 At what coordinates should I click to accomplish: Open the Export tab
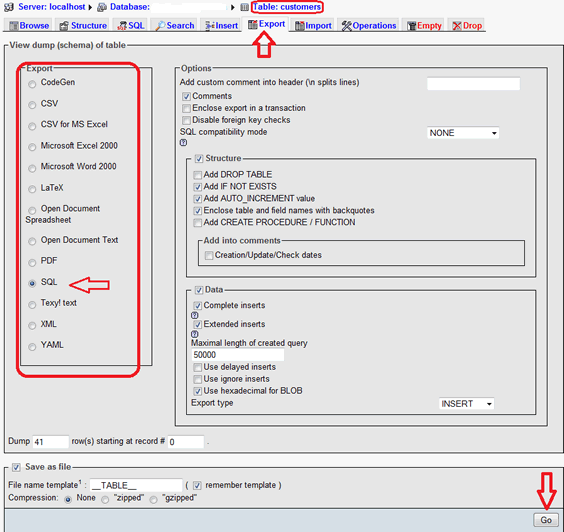[x=266, y=24]
